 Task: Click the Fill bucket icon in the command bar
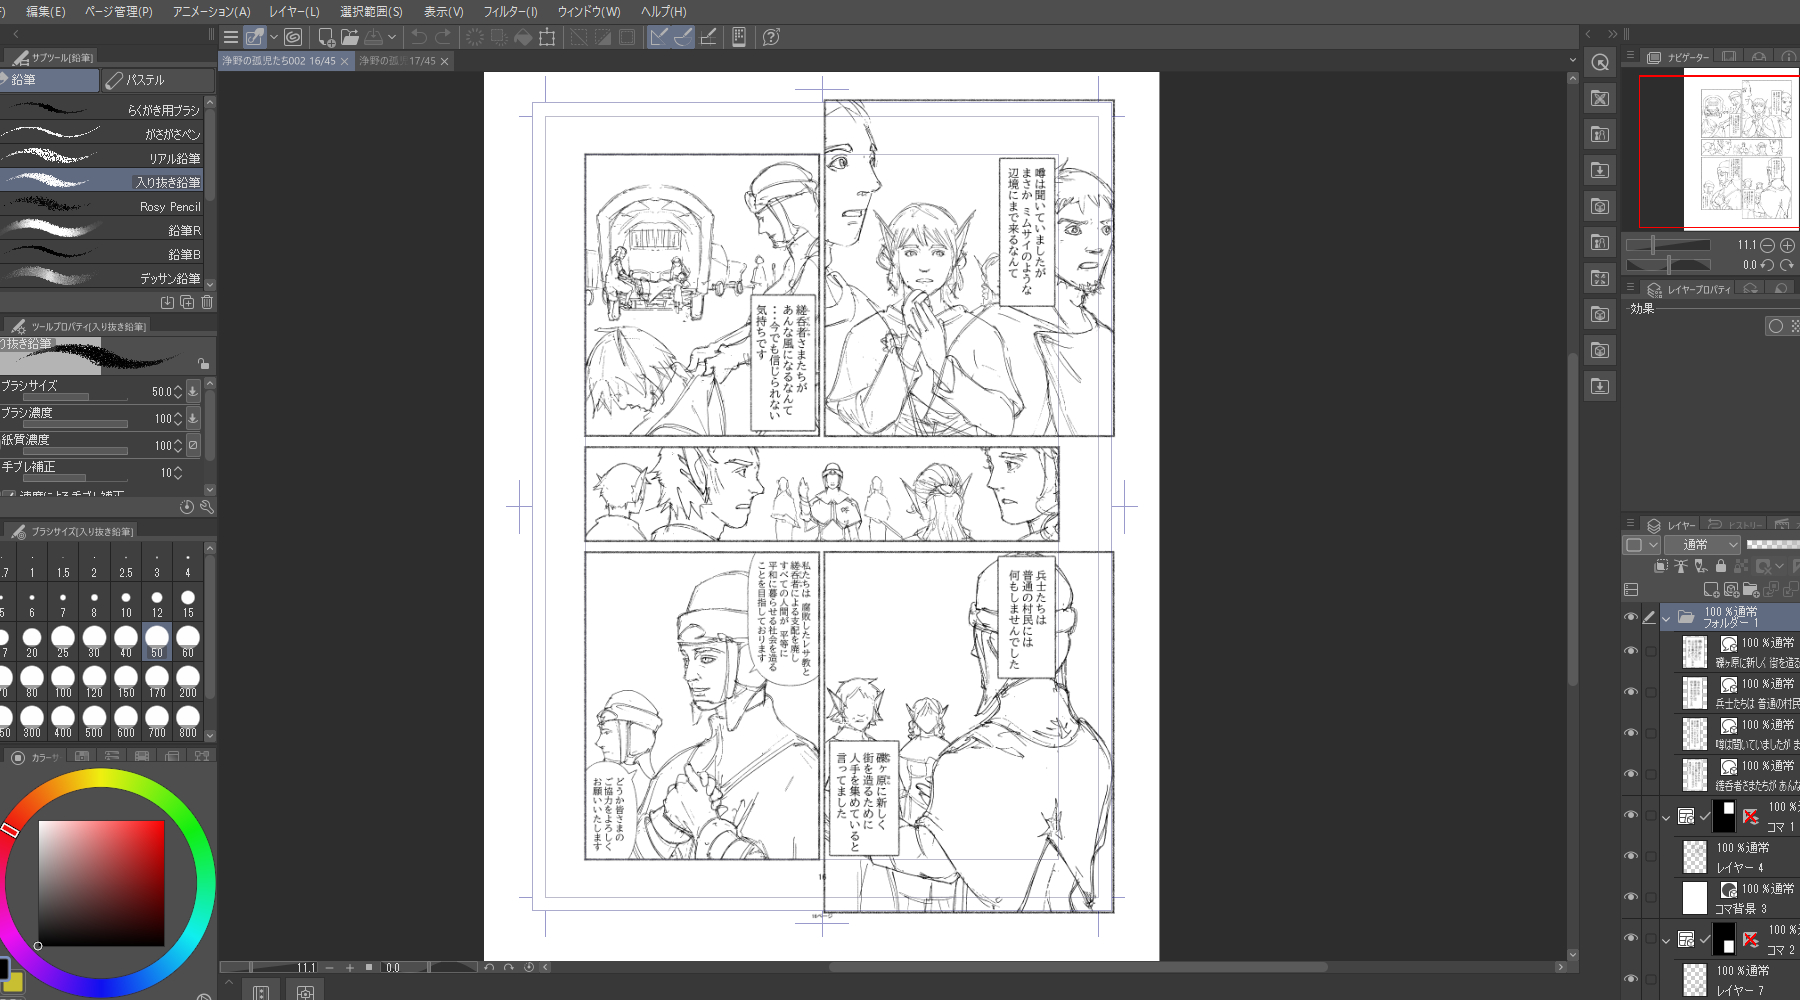(x=523, y=37)
